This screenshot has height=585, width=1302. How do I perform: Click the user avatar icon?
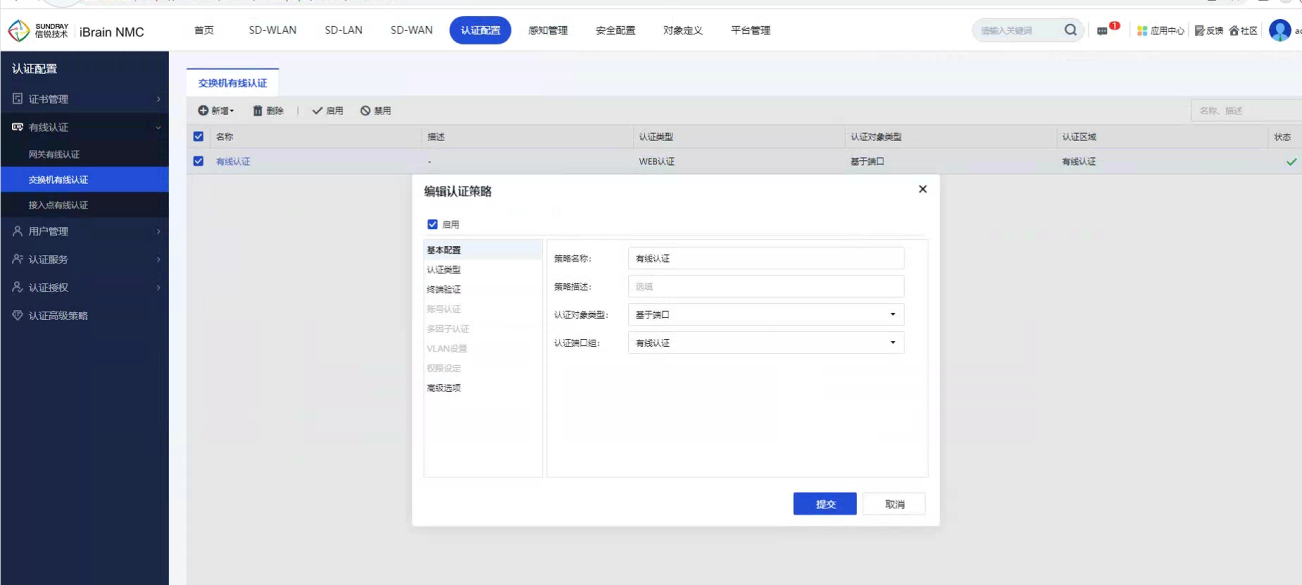tap(1279, 30)
